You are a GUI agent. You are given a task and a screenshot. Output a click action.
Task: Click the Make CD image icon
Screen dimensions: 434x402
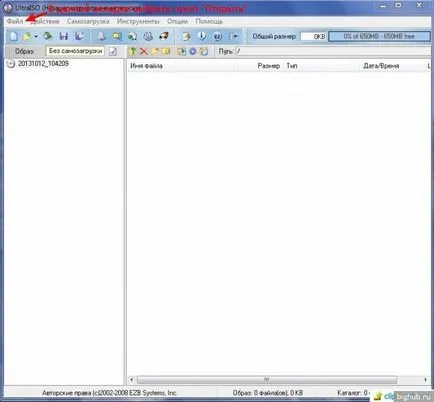pyautogui.click(x=101, y=36)
